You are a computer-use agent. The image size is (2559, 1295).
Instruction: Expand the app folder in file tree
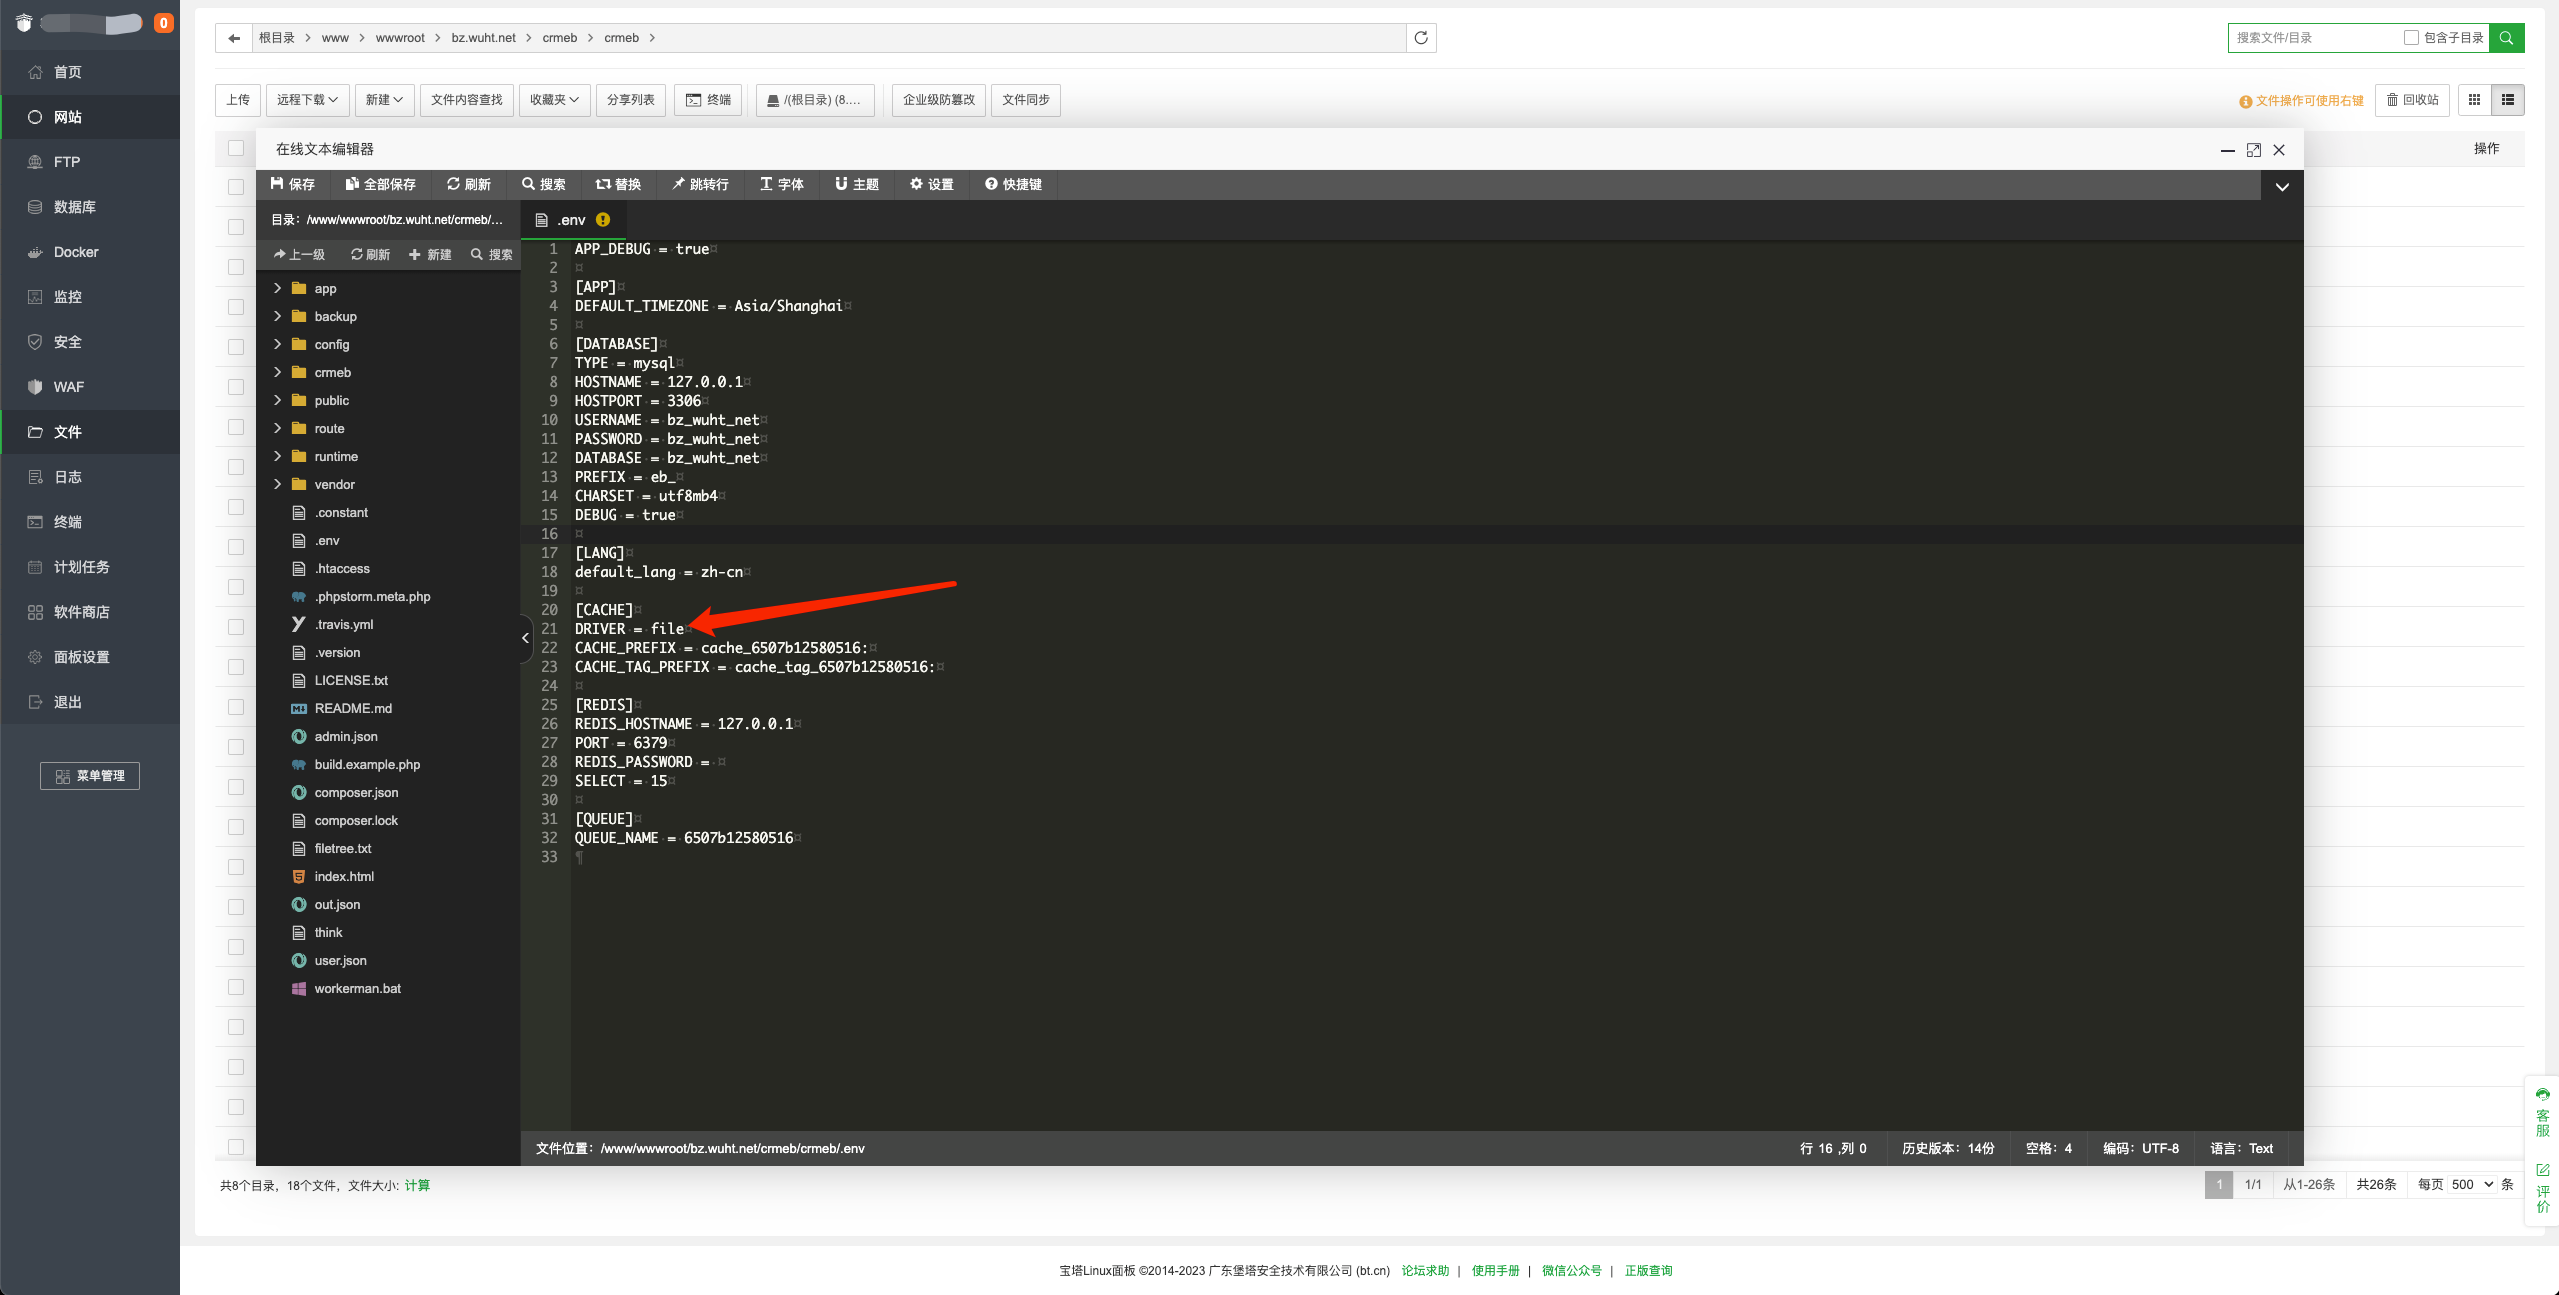[x=276, y=287]
